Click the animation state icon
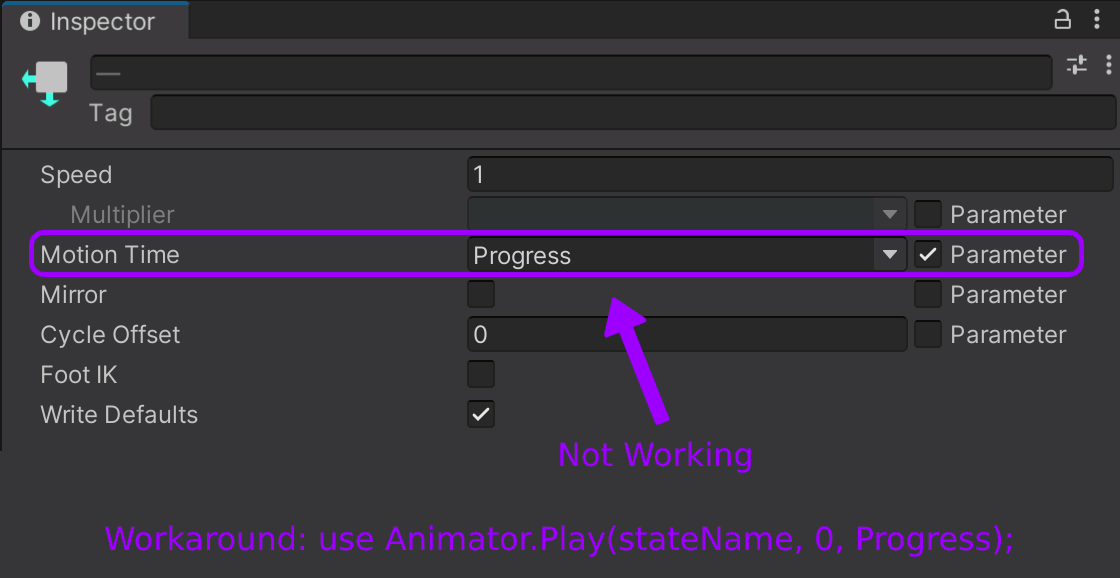Viewport: 1120px width, 578px height. (45, 82)
